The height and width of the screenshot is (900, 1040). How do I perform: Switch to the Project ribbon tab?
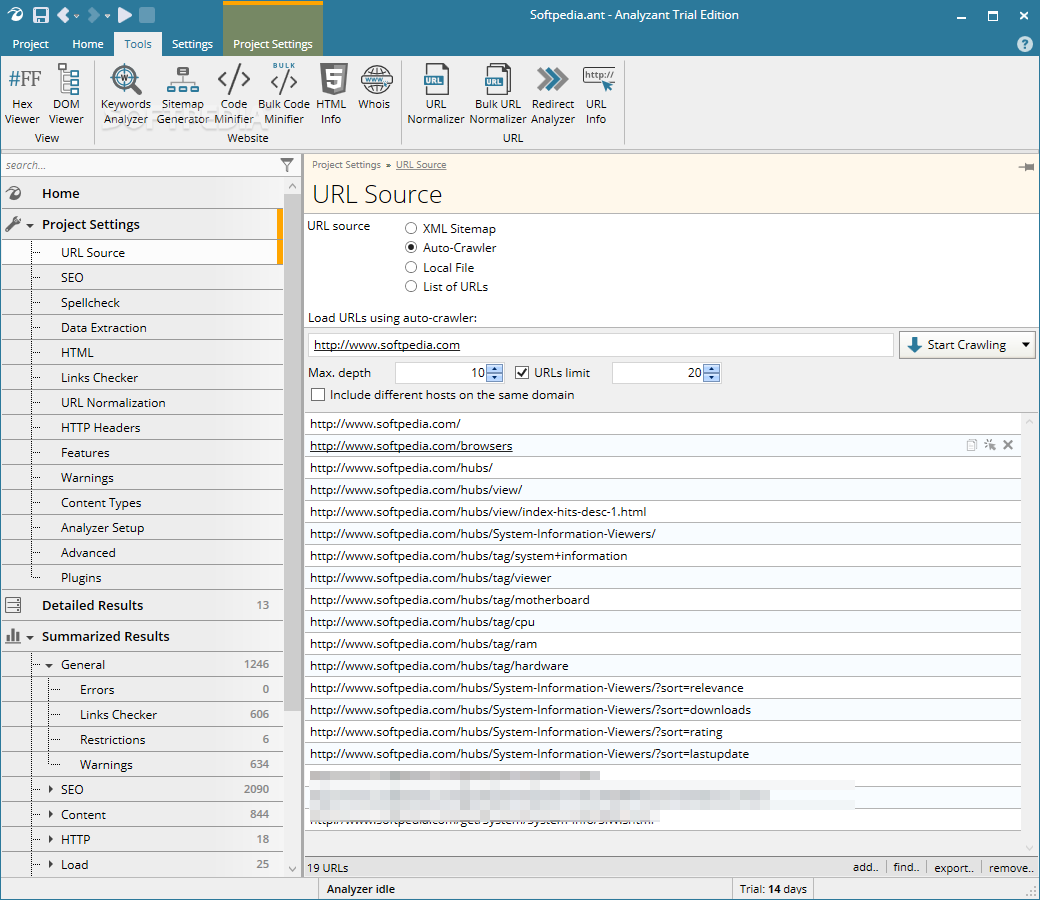(31, 44)
